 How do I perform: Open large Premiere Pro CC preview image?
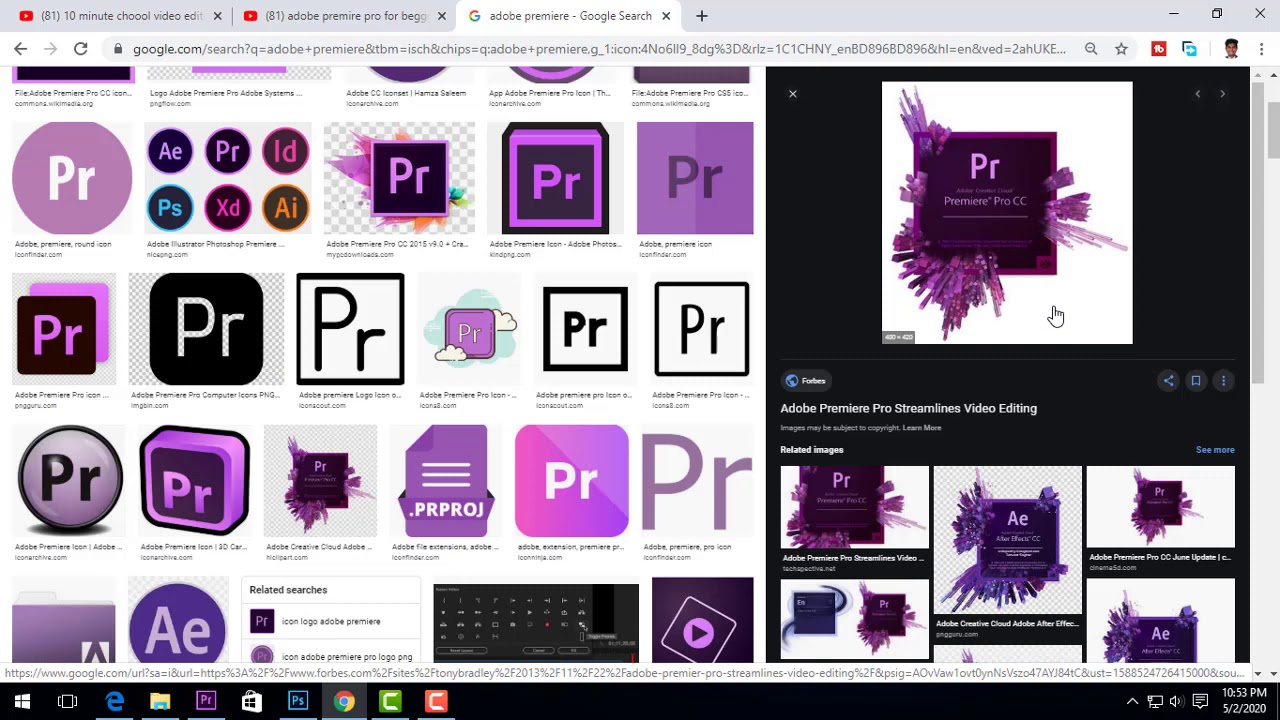tap(1007, 213)
